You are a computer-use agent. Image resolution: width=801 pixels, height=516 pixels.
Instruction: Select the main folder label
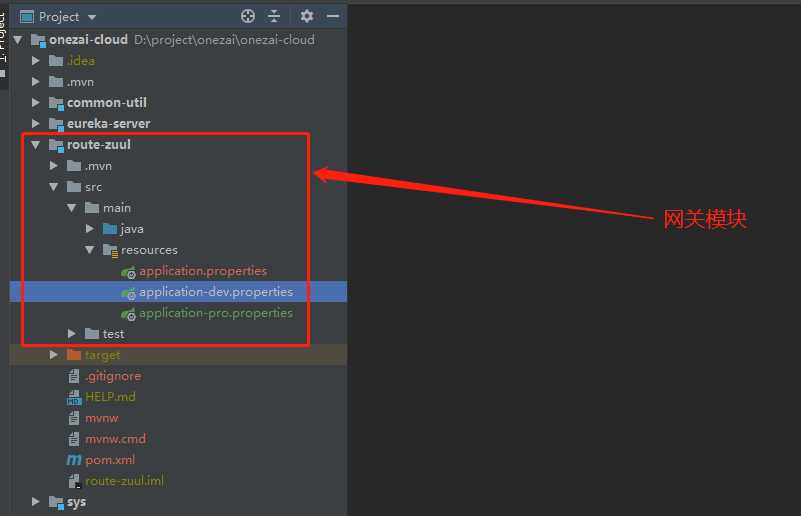(x=117, y=208)
